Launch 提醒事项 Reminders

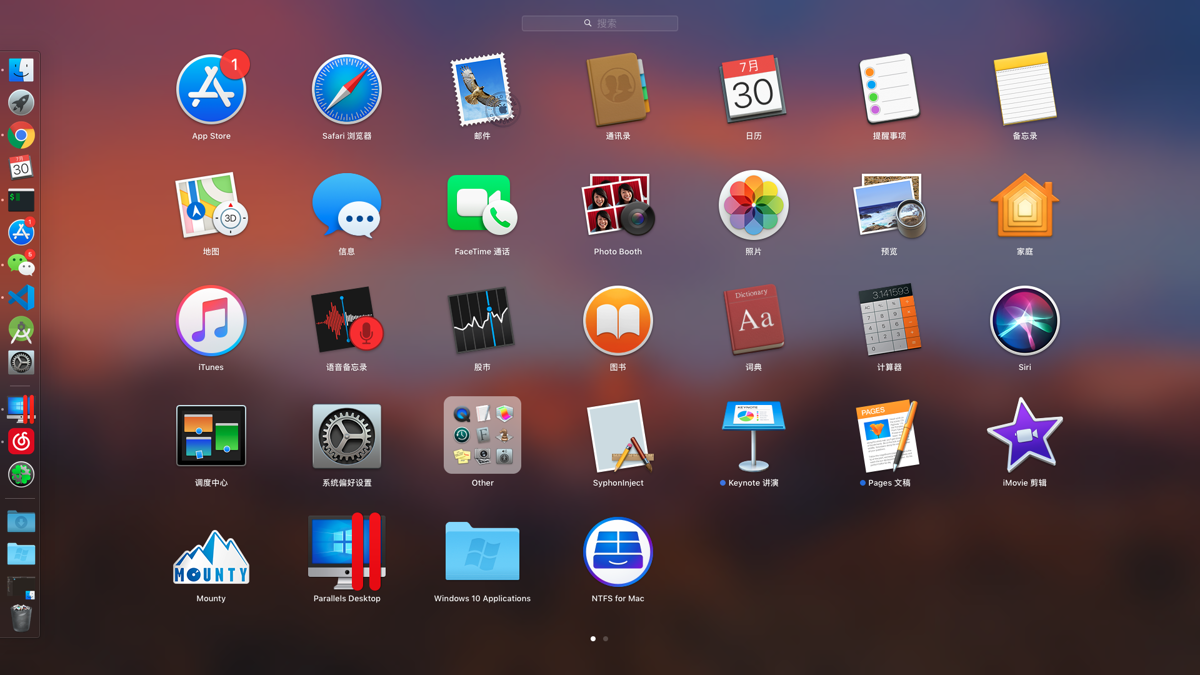click(x=889, y=90)
